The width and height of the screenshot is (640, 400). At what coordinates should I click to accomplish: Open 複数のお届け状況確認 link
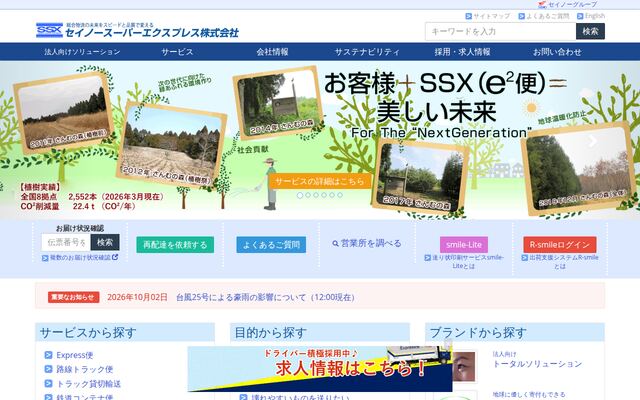click(80, 258)
